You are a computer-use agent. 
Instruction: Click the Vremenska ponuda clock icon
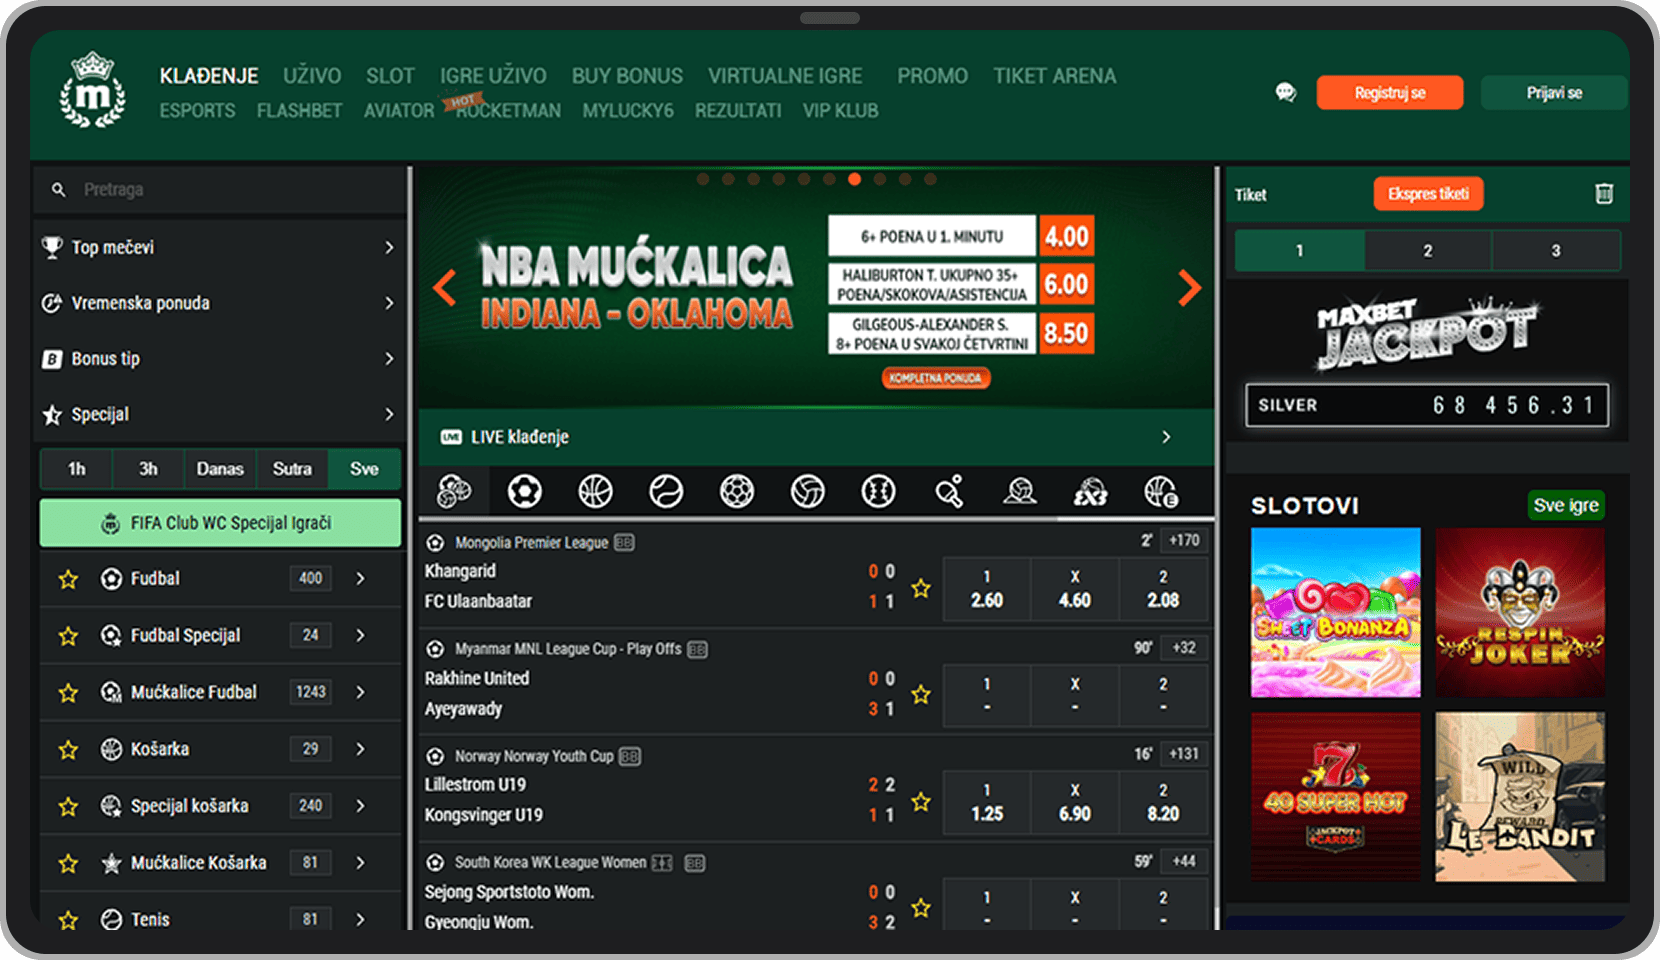52,303
